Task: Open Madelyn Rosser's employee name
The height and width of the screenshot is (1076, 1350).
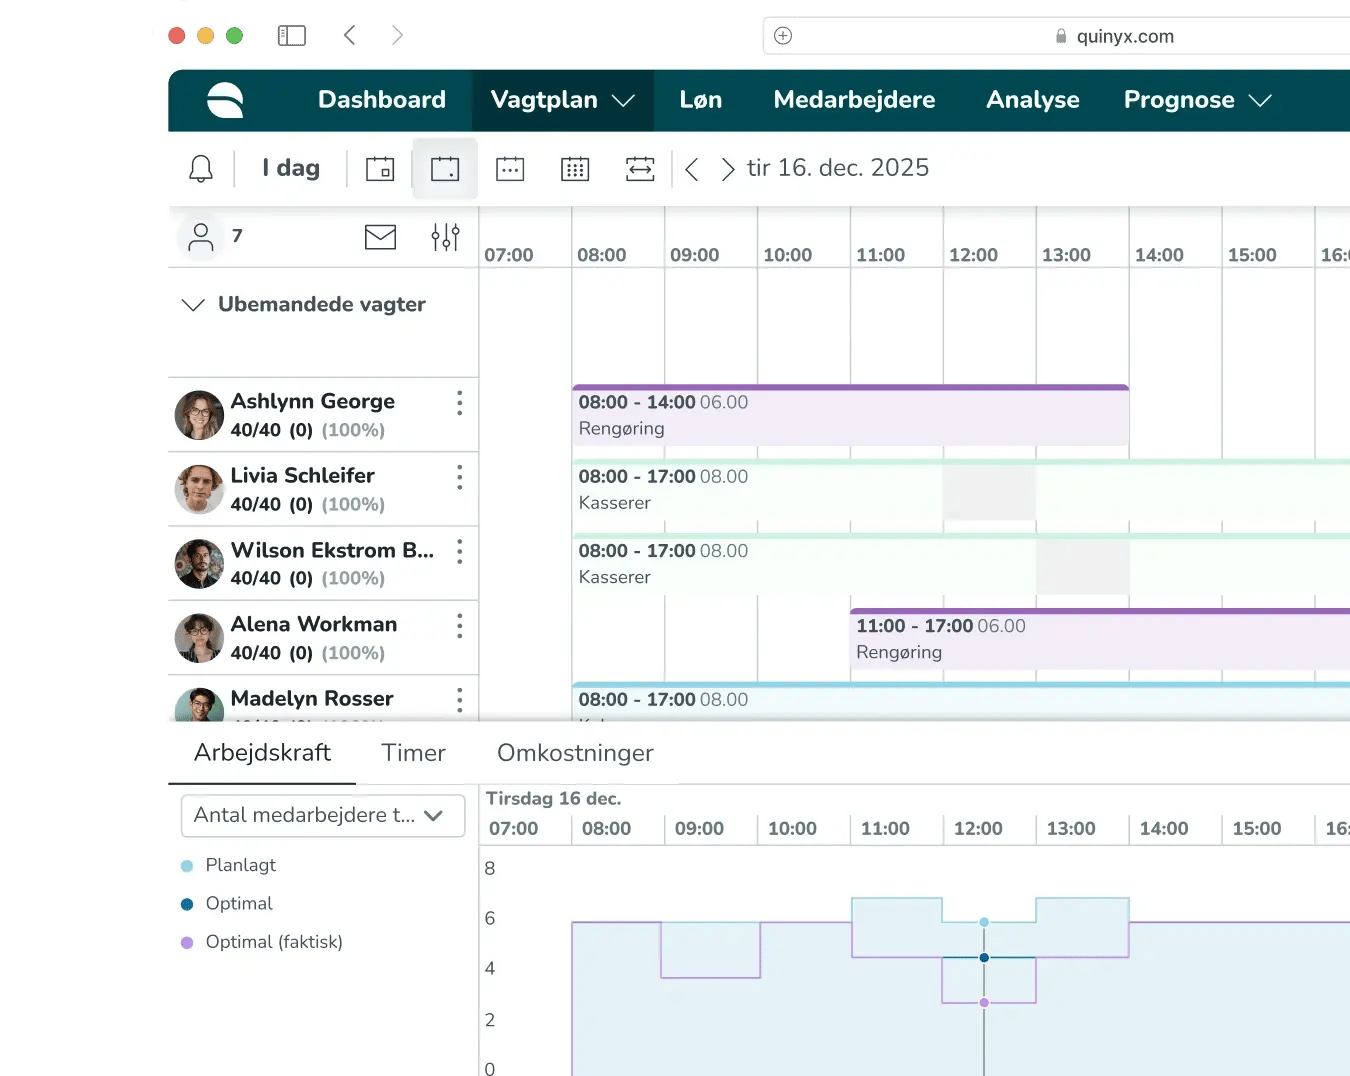Action: [x=312, y=698]
